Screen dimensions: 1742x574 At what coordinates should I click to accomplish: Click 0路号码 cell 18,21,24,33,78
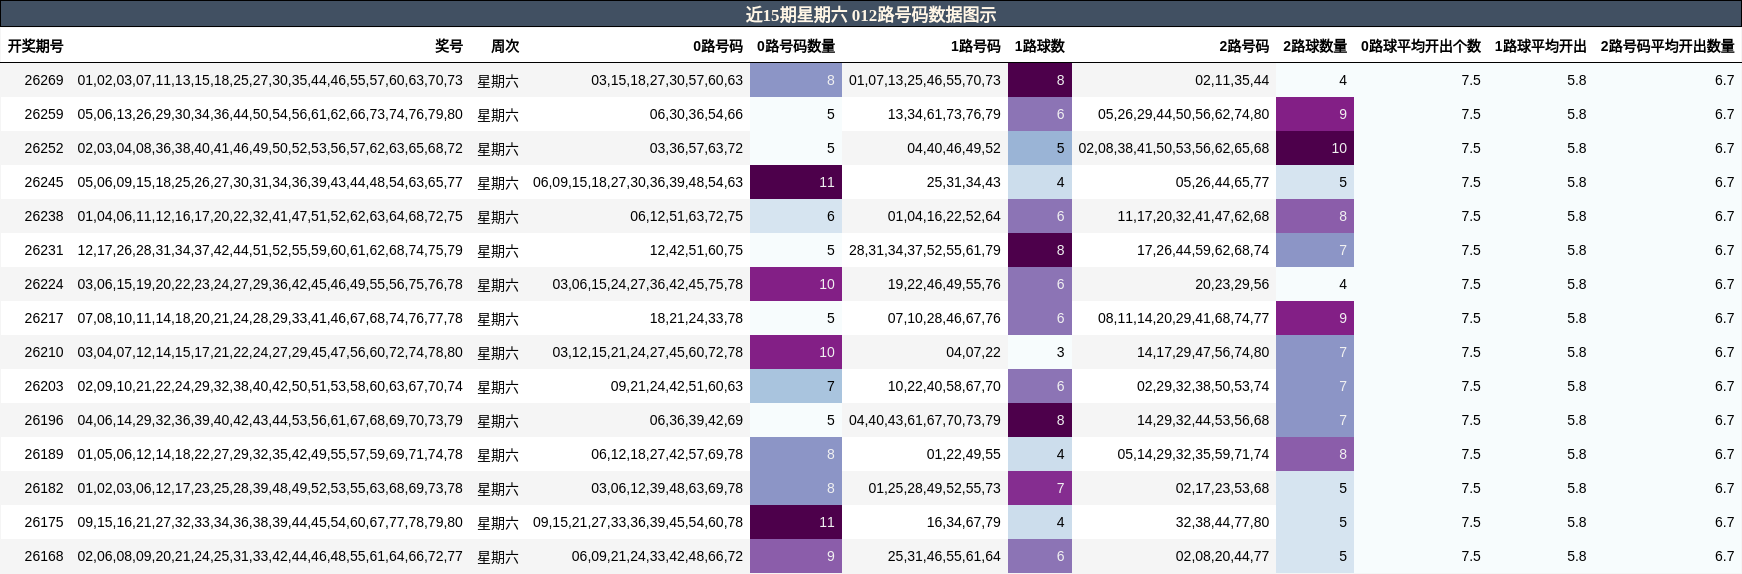[x=696, y=318]
